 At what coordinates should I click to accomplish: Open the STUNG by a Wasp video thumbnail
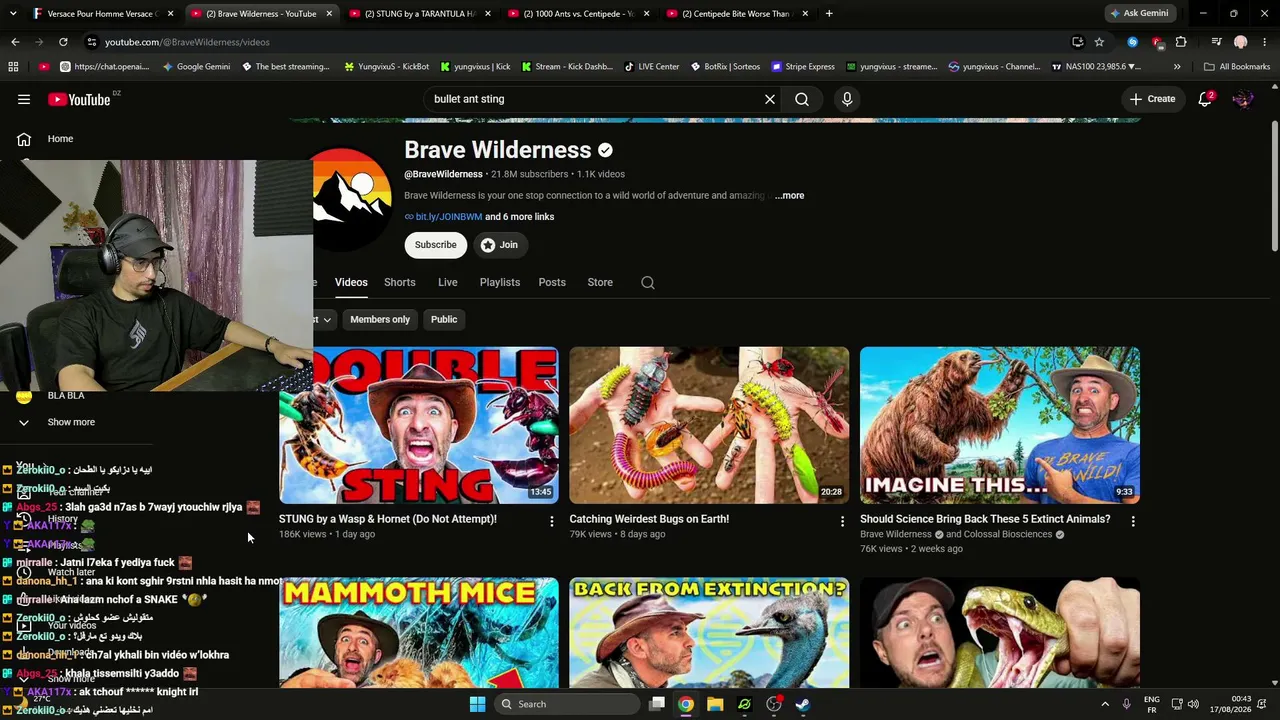click(419, 425)
